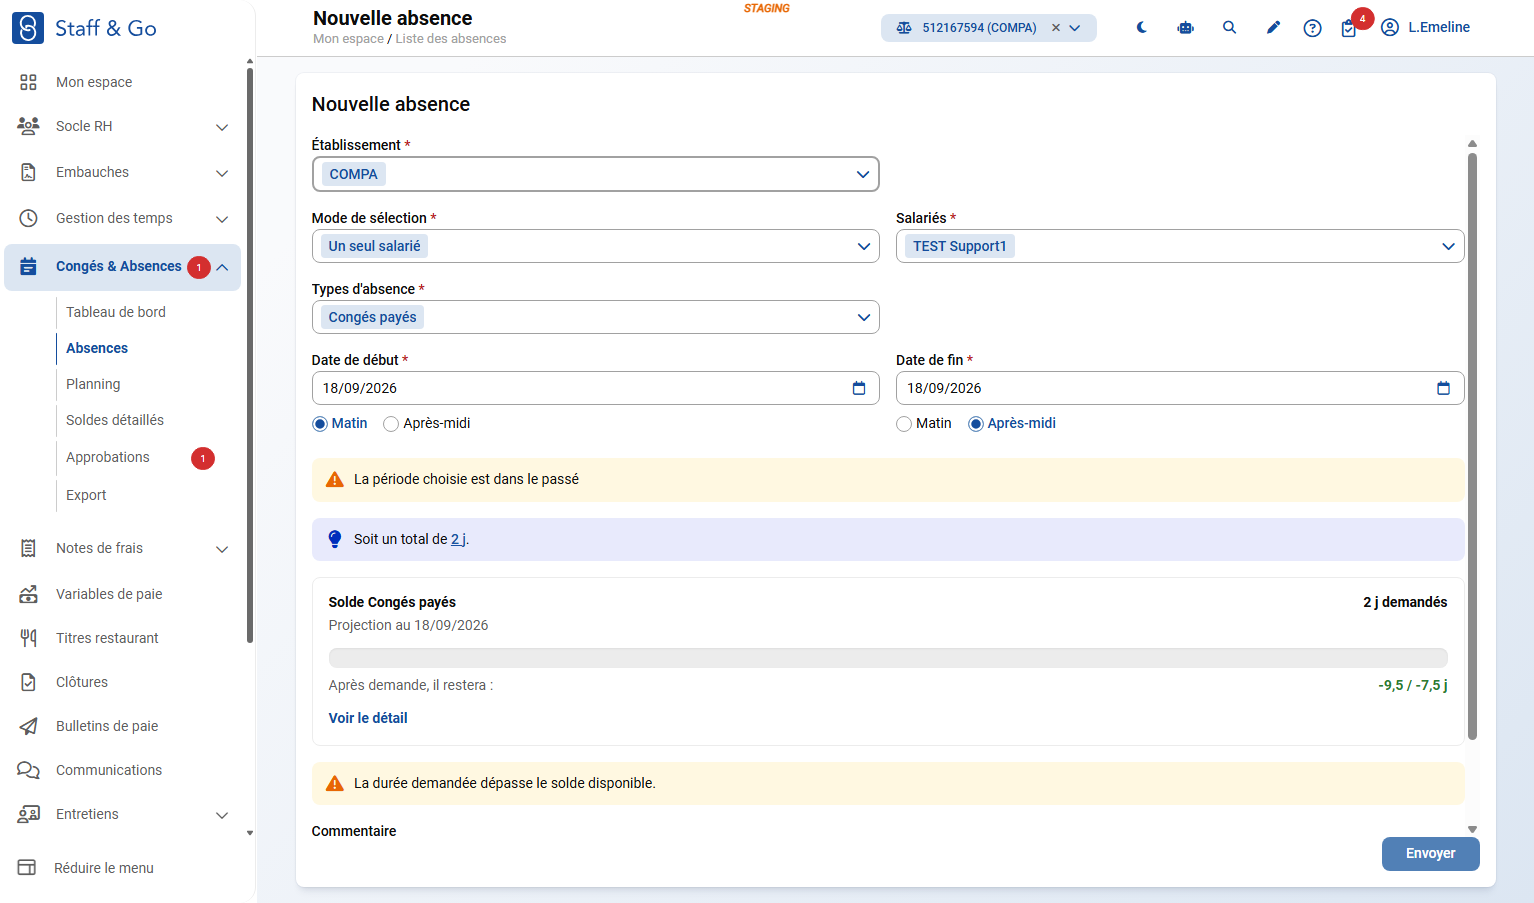This screenshot has width=1534, height=903.
Task: Click the pencil edit icon in header
Action: tap(1272, 28)
